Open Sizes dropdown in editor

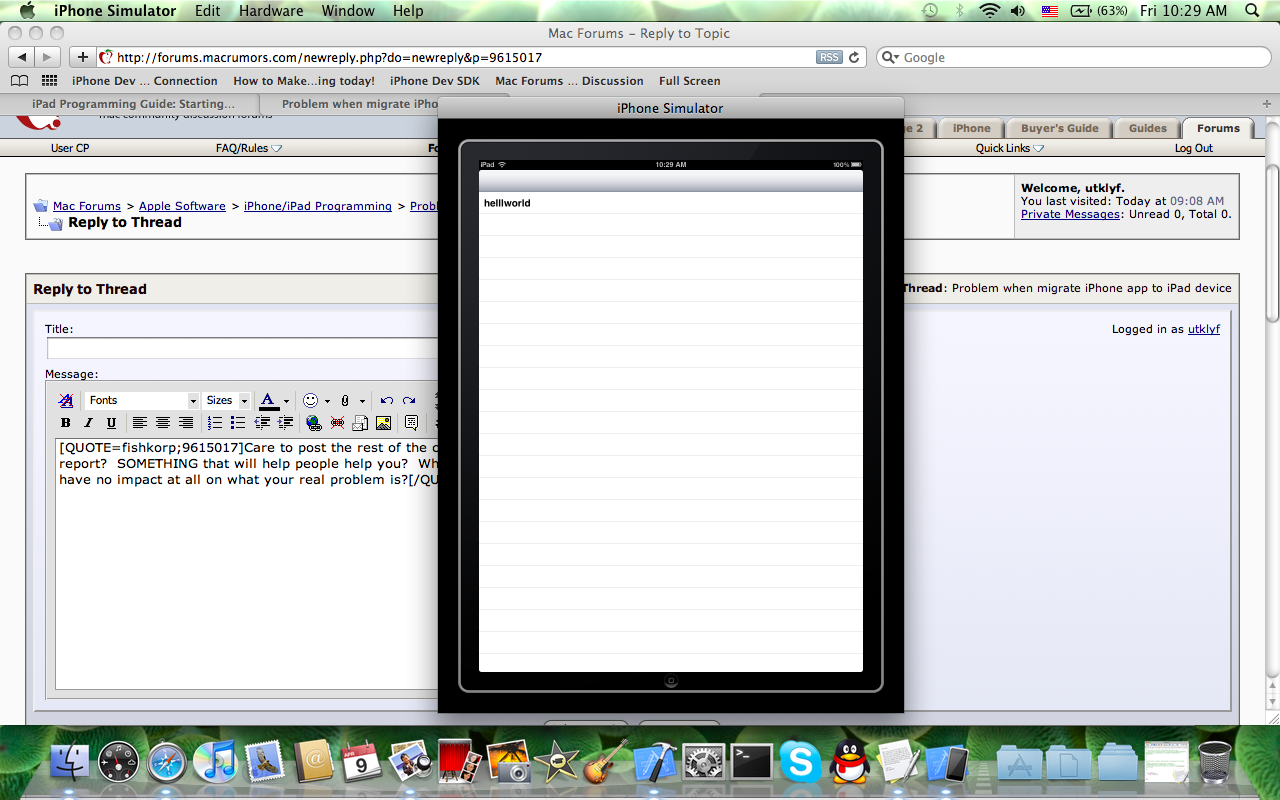(226, 400)
